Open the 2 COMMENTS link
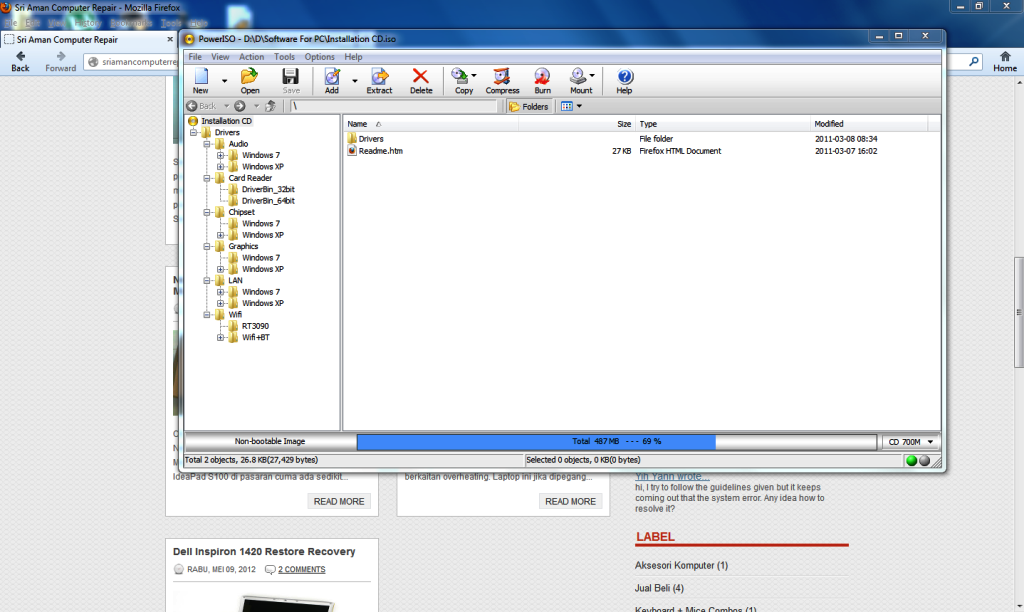Viewport: 1024px width, 612px height. coord(302,570)
